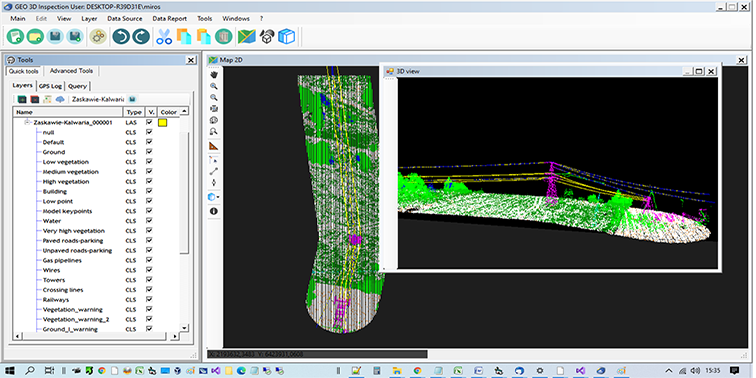The height and width of the screenshot is (378, 756).
Task: Open the View menu
Action: pyautogui.click(x=64, y=18)
